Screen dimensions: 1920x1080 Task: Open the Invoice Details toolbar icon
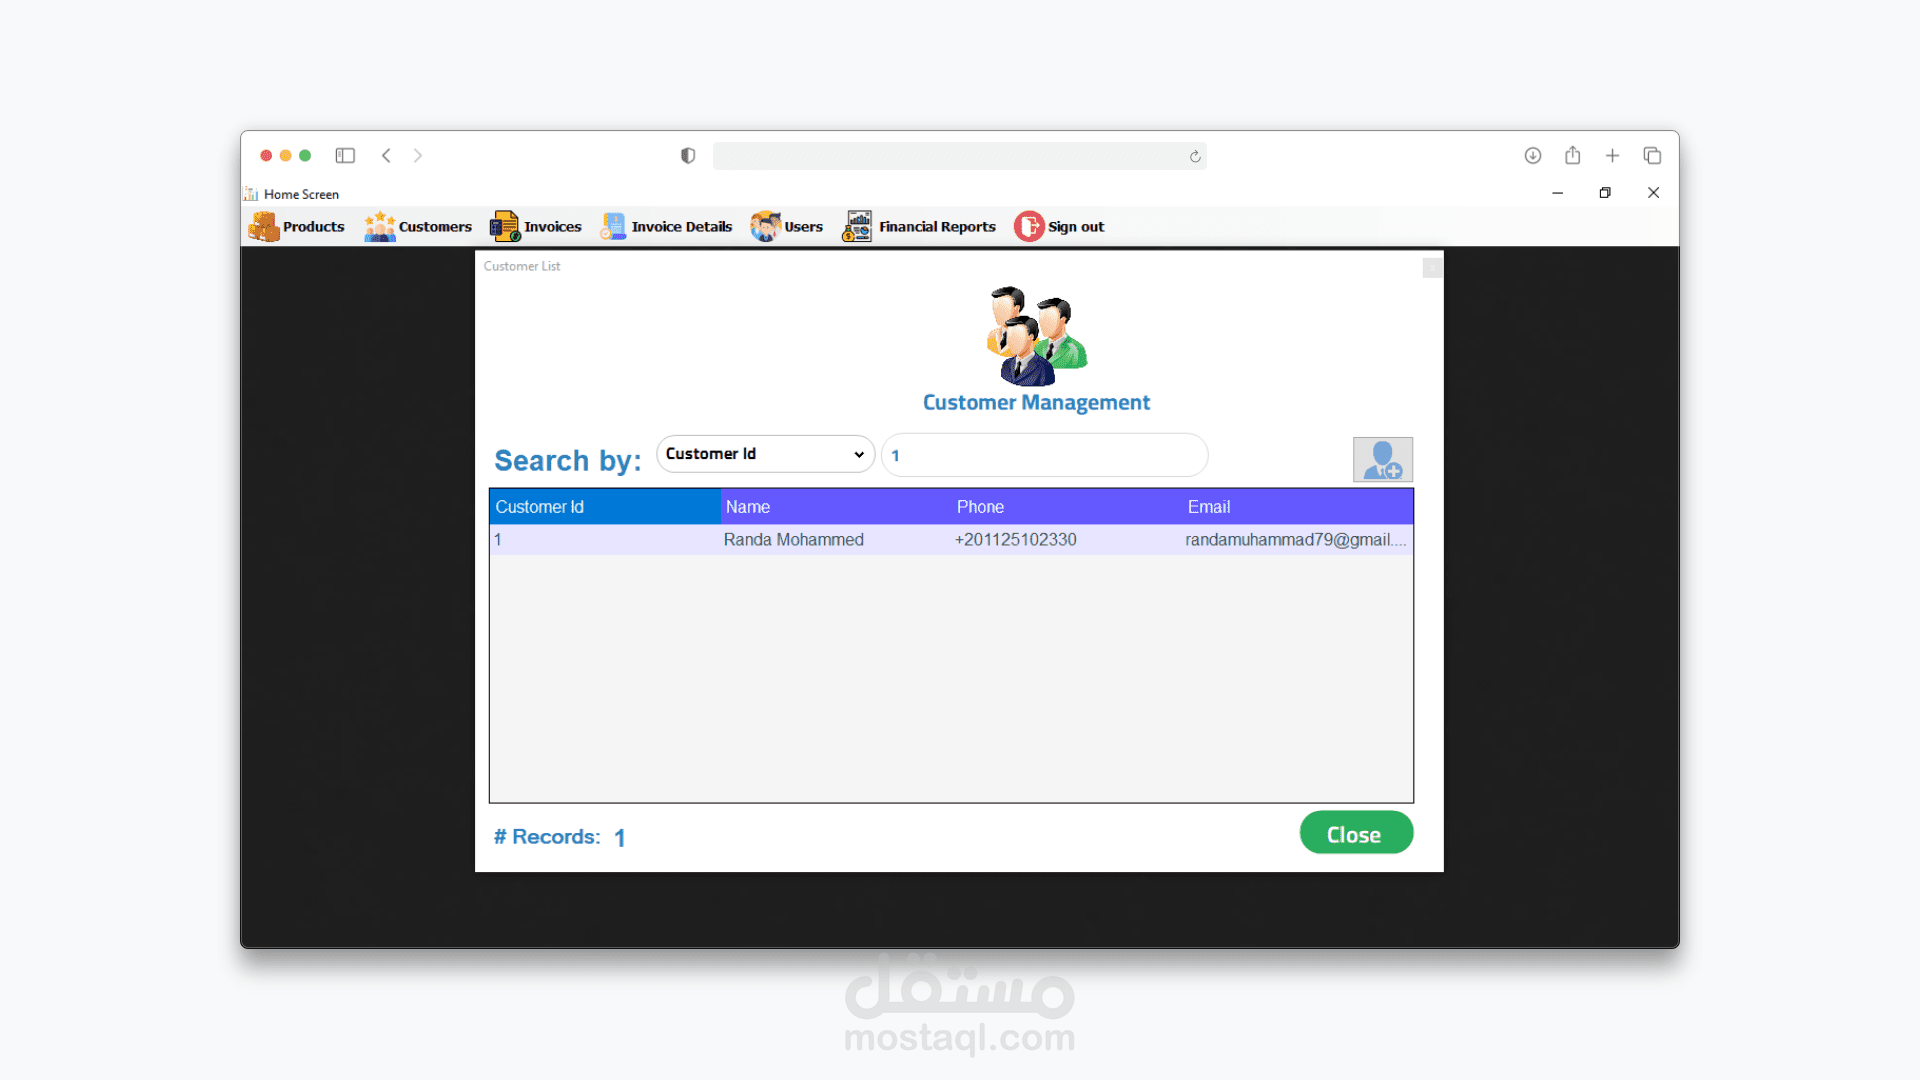pos(613,227)
